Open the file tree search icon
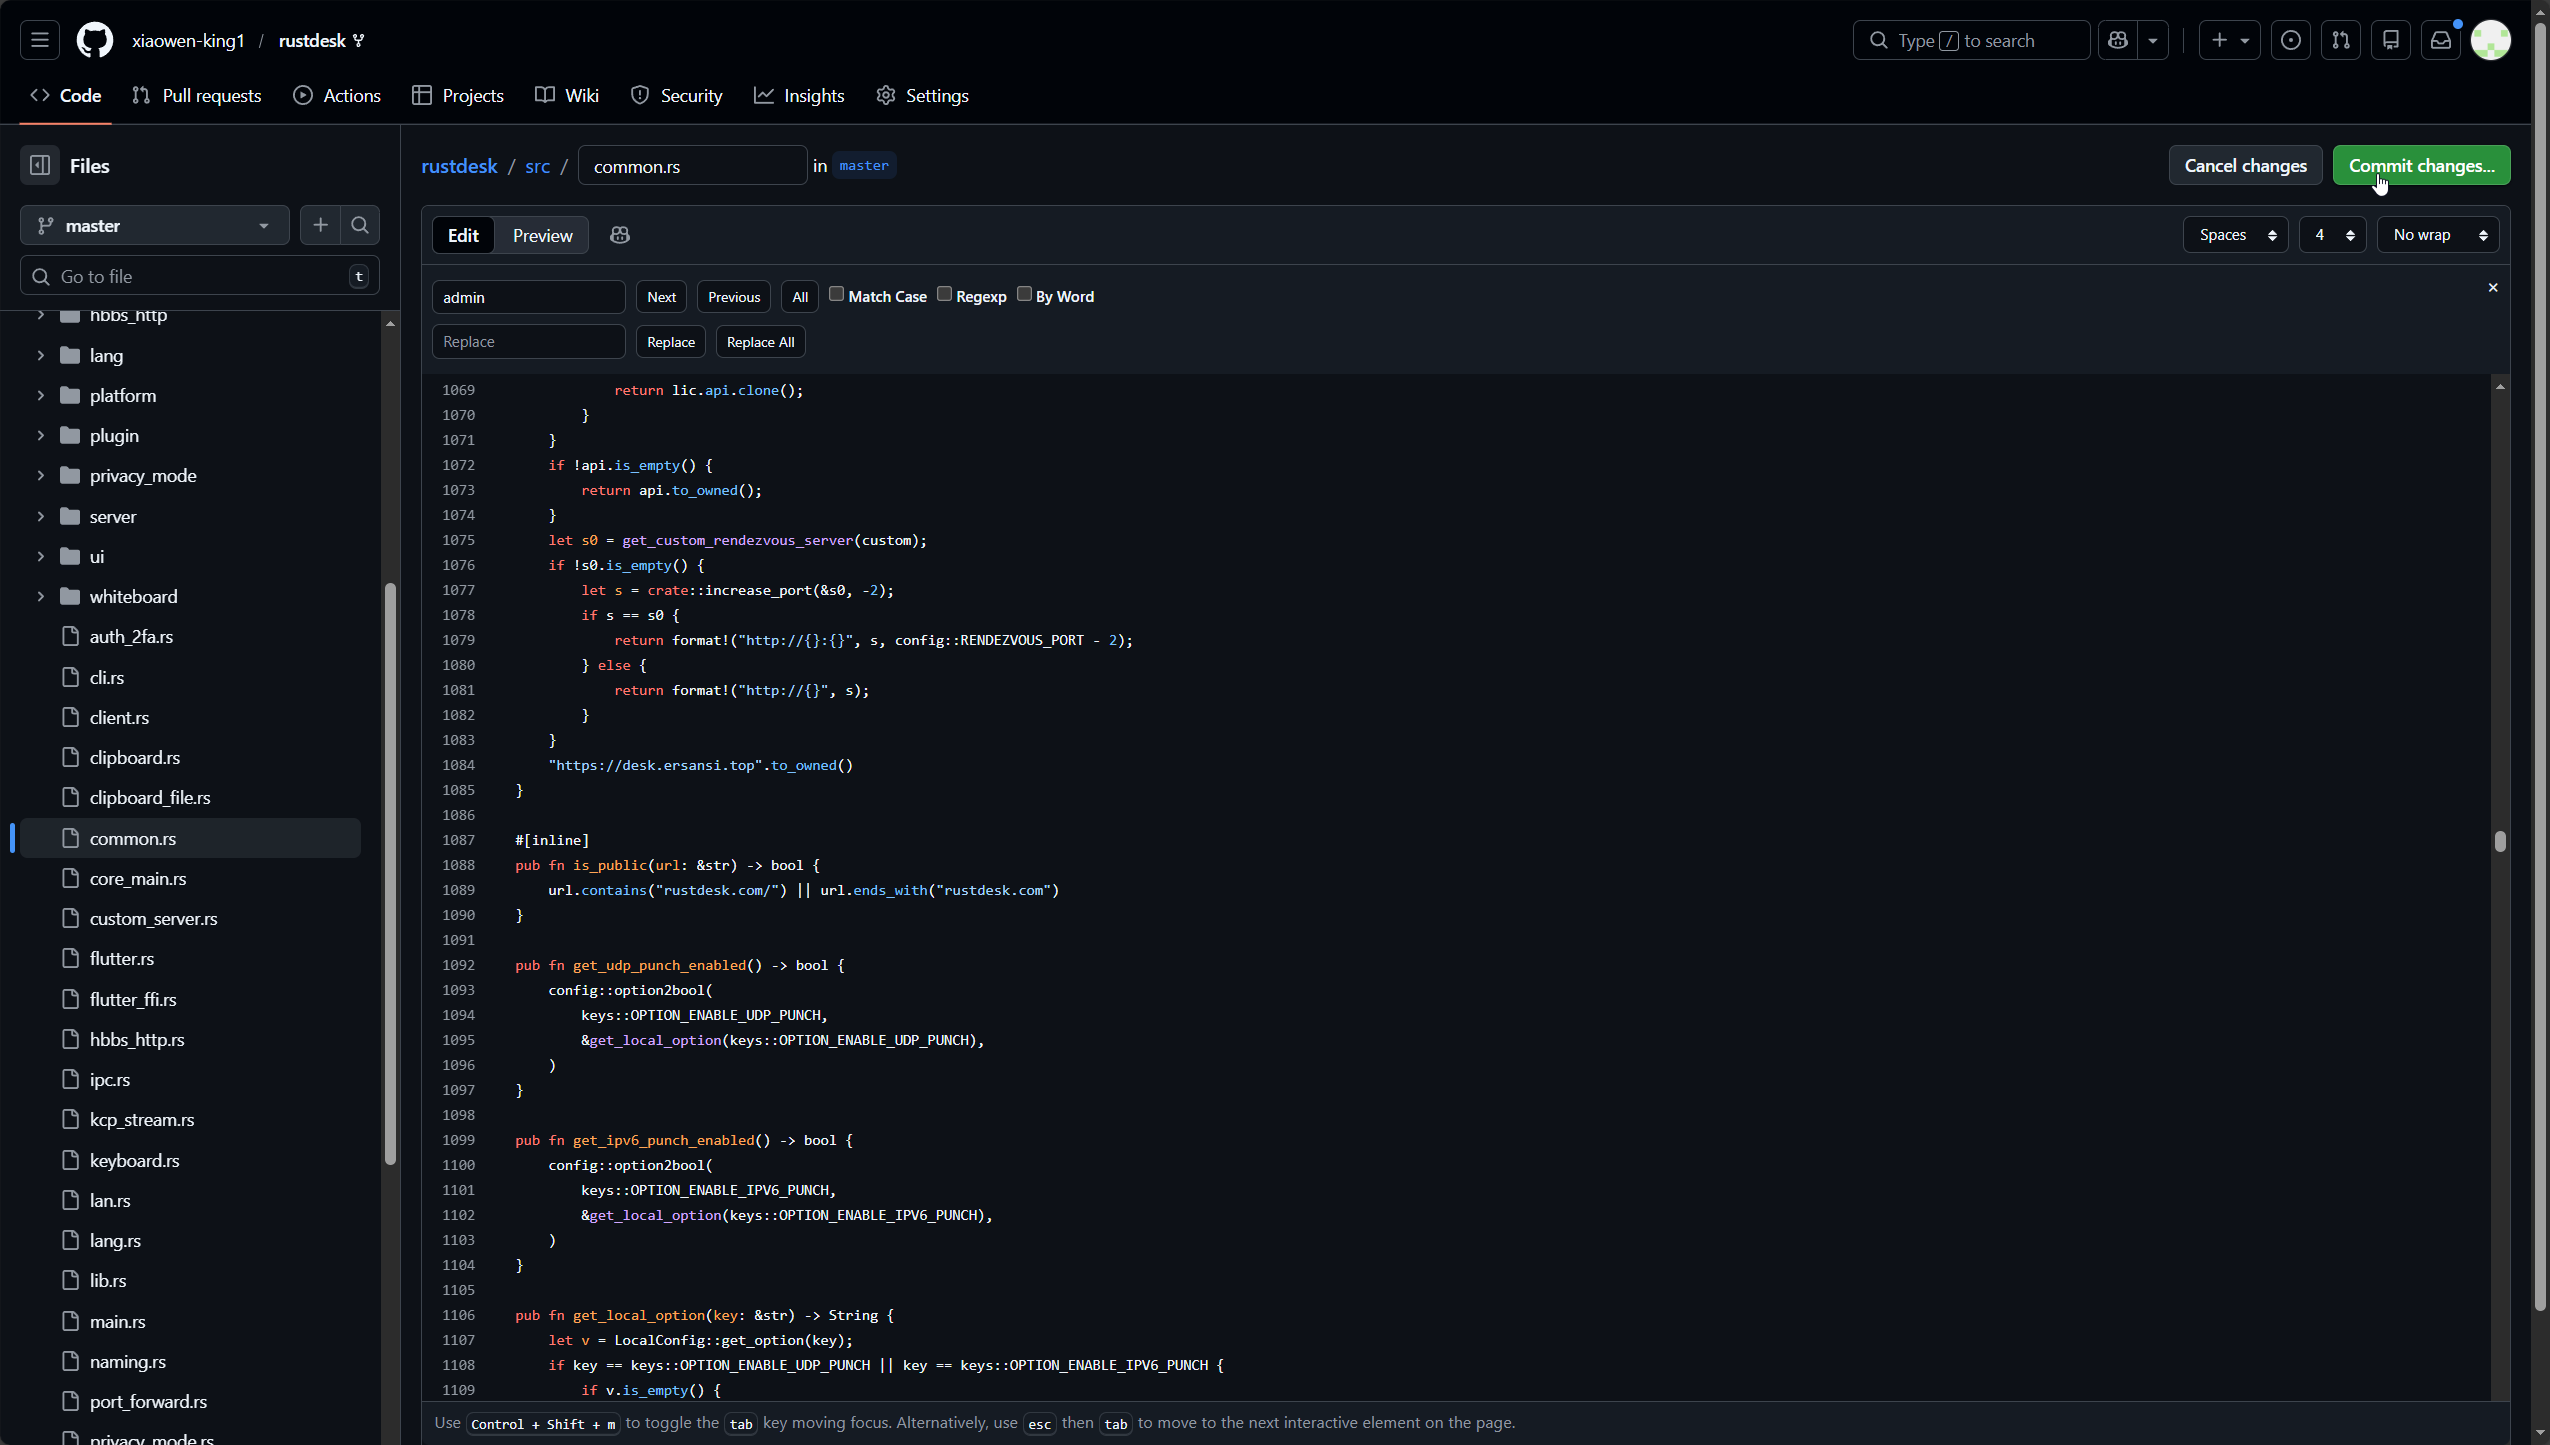This screenshot has height=1445, width=2550. coord(360,226)
